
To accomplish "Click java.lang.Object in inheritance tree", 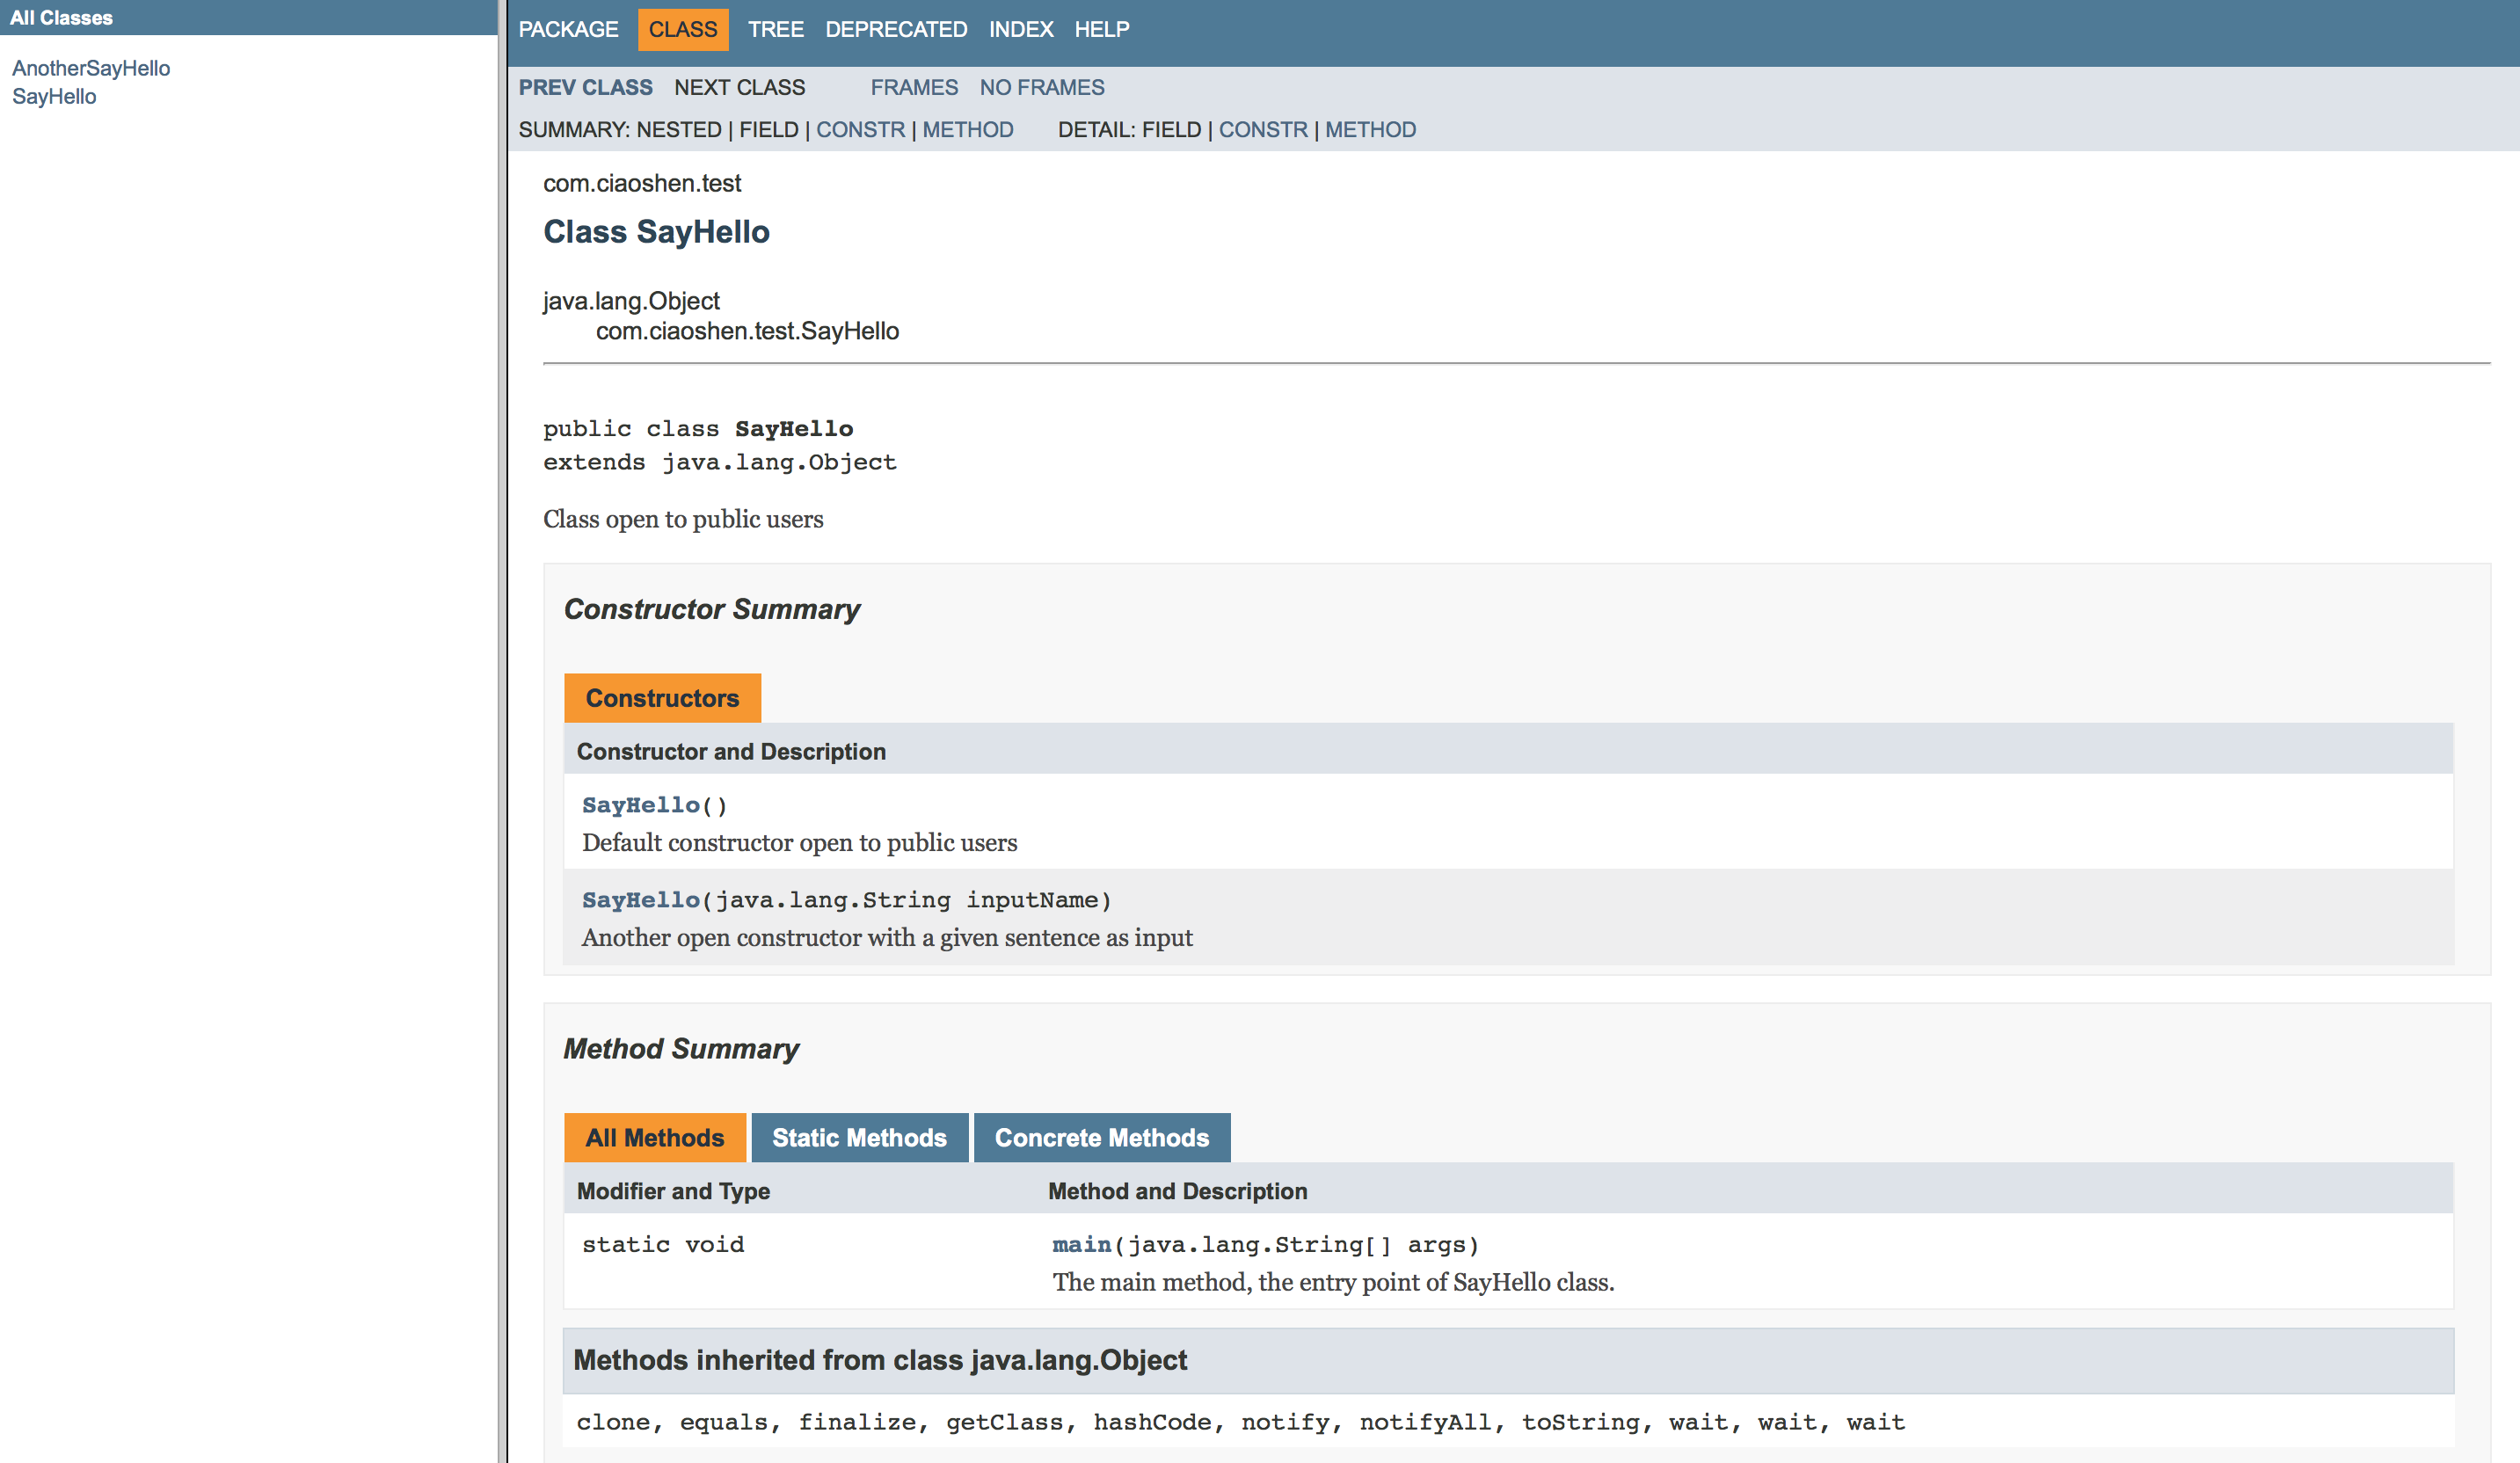I will (x=631, y=301).
